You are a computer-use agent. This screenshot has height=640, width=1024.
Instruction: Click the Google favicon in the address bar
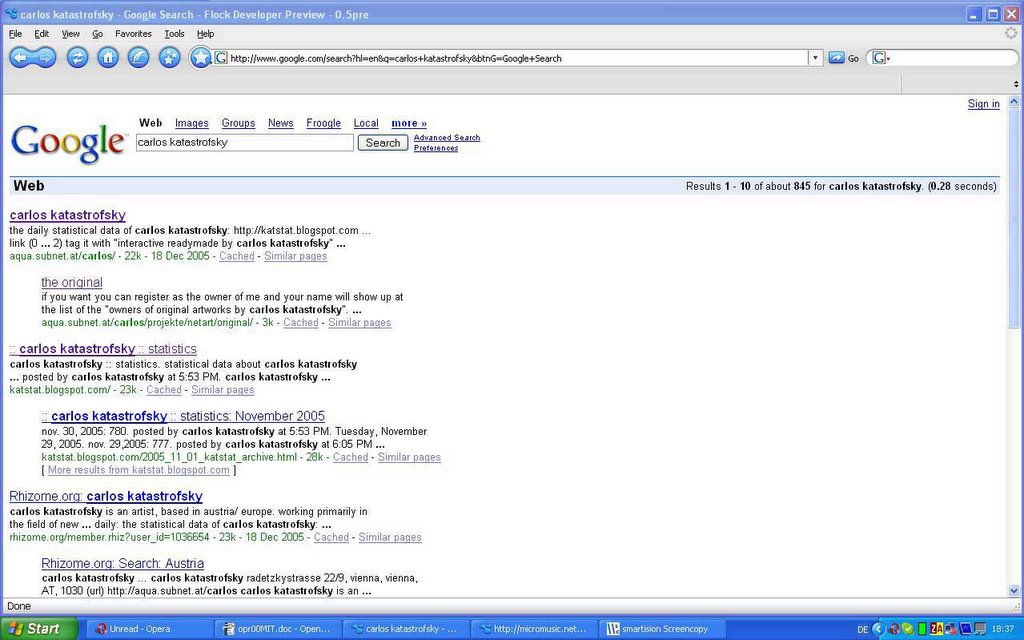pos(221,58)
